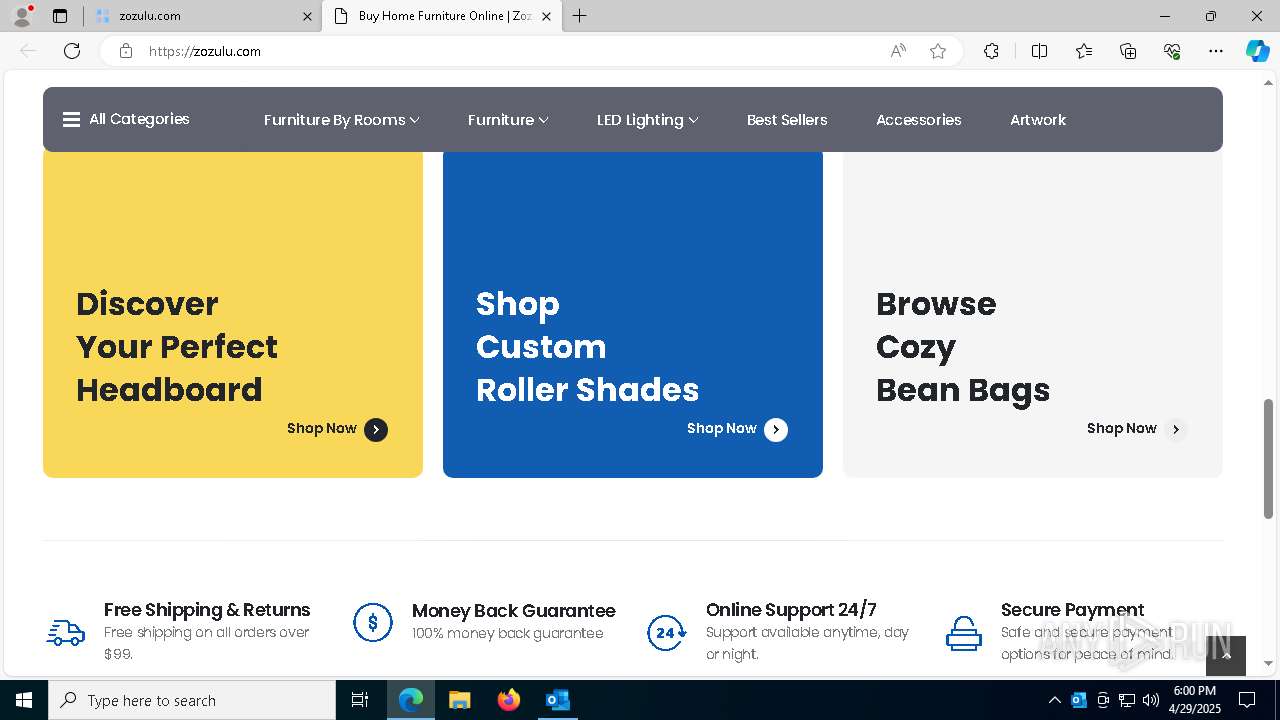Click the page vertical scrollbar thumb
Screen dimensions: 1280x720
click(x=1269, y=458)
